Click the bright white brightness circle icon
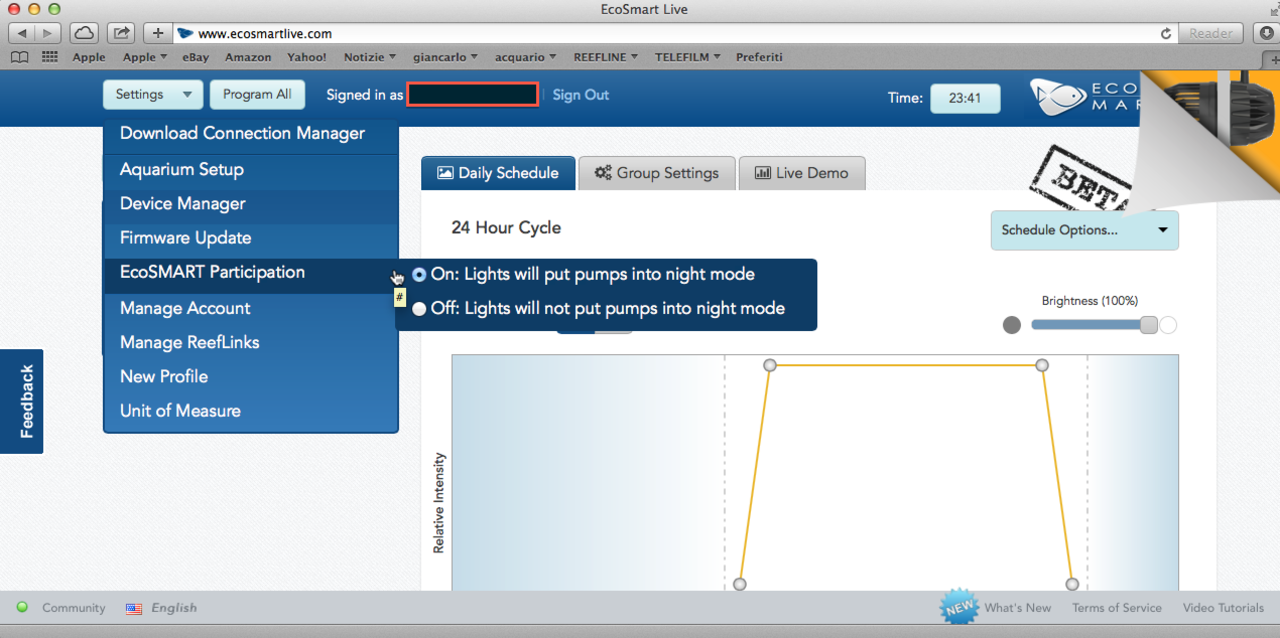The height and width of the screenshot is (638, 1280). click(1168, 325)
